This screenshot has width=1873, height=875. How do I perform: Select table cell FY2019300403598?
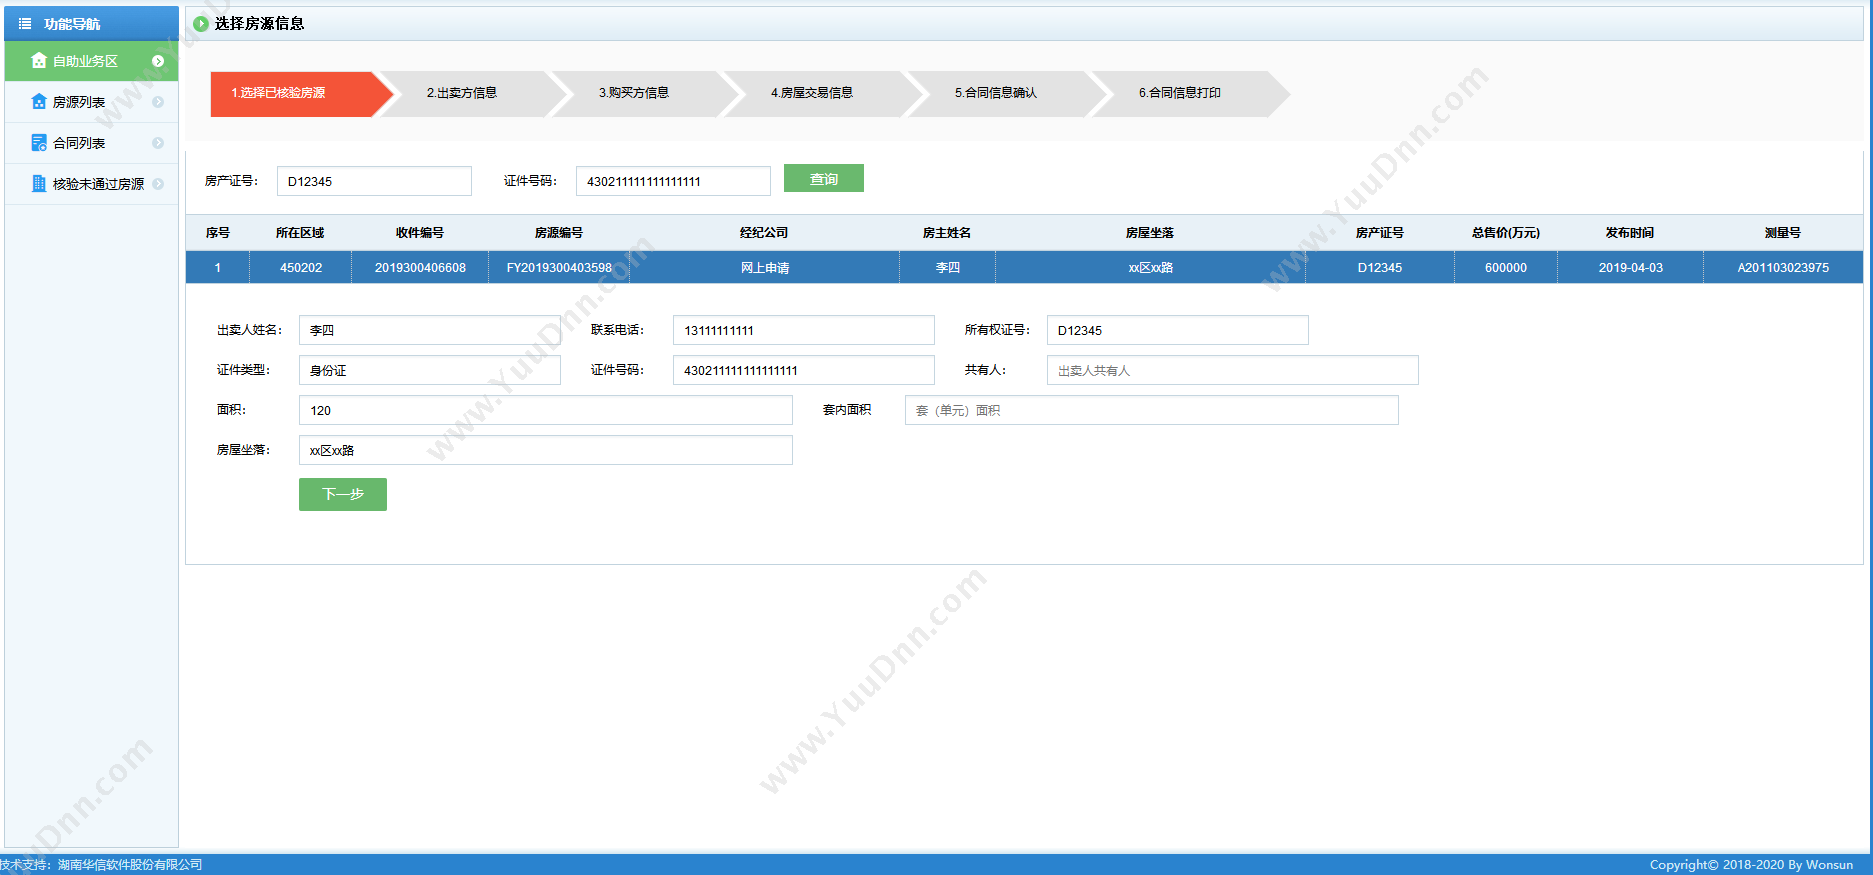coord(559,268)
